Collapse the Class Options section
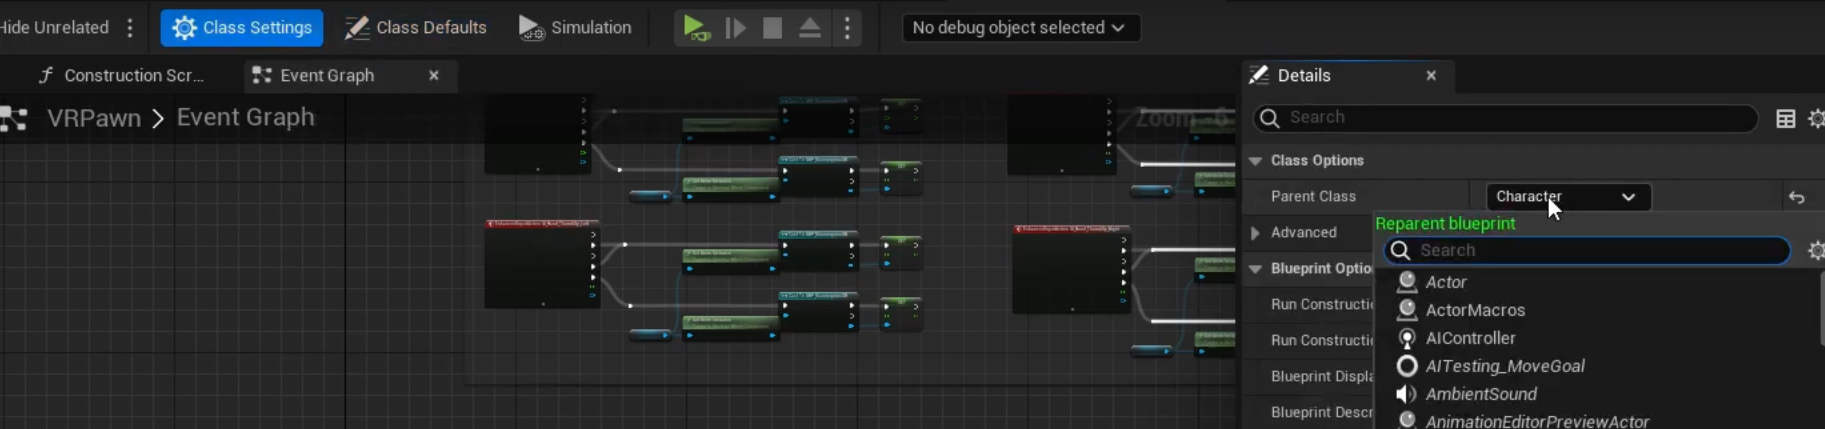Screen dimensions: 1825x429 tap(1255, 160)
